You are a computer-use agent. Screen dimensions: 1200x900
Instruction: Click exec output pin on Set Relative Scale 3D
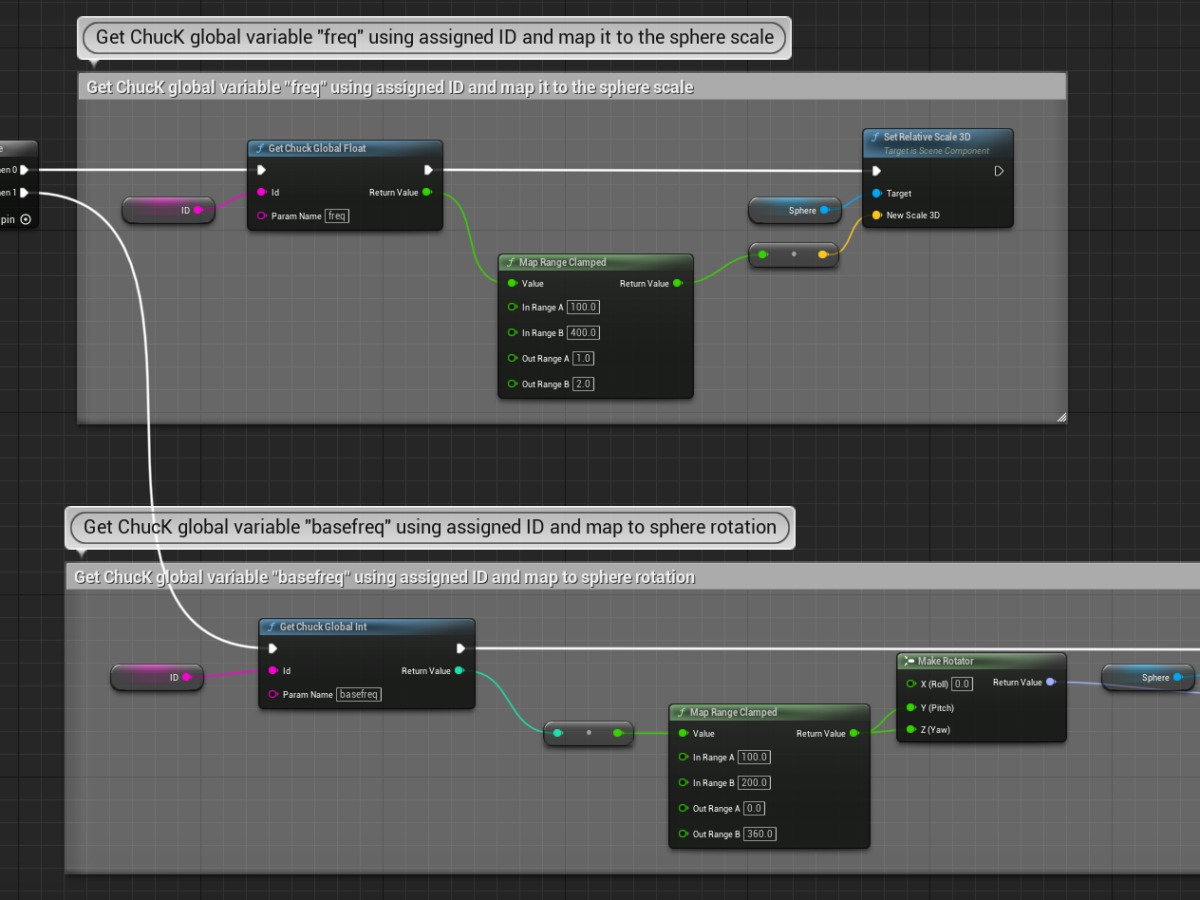point(998,171)
